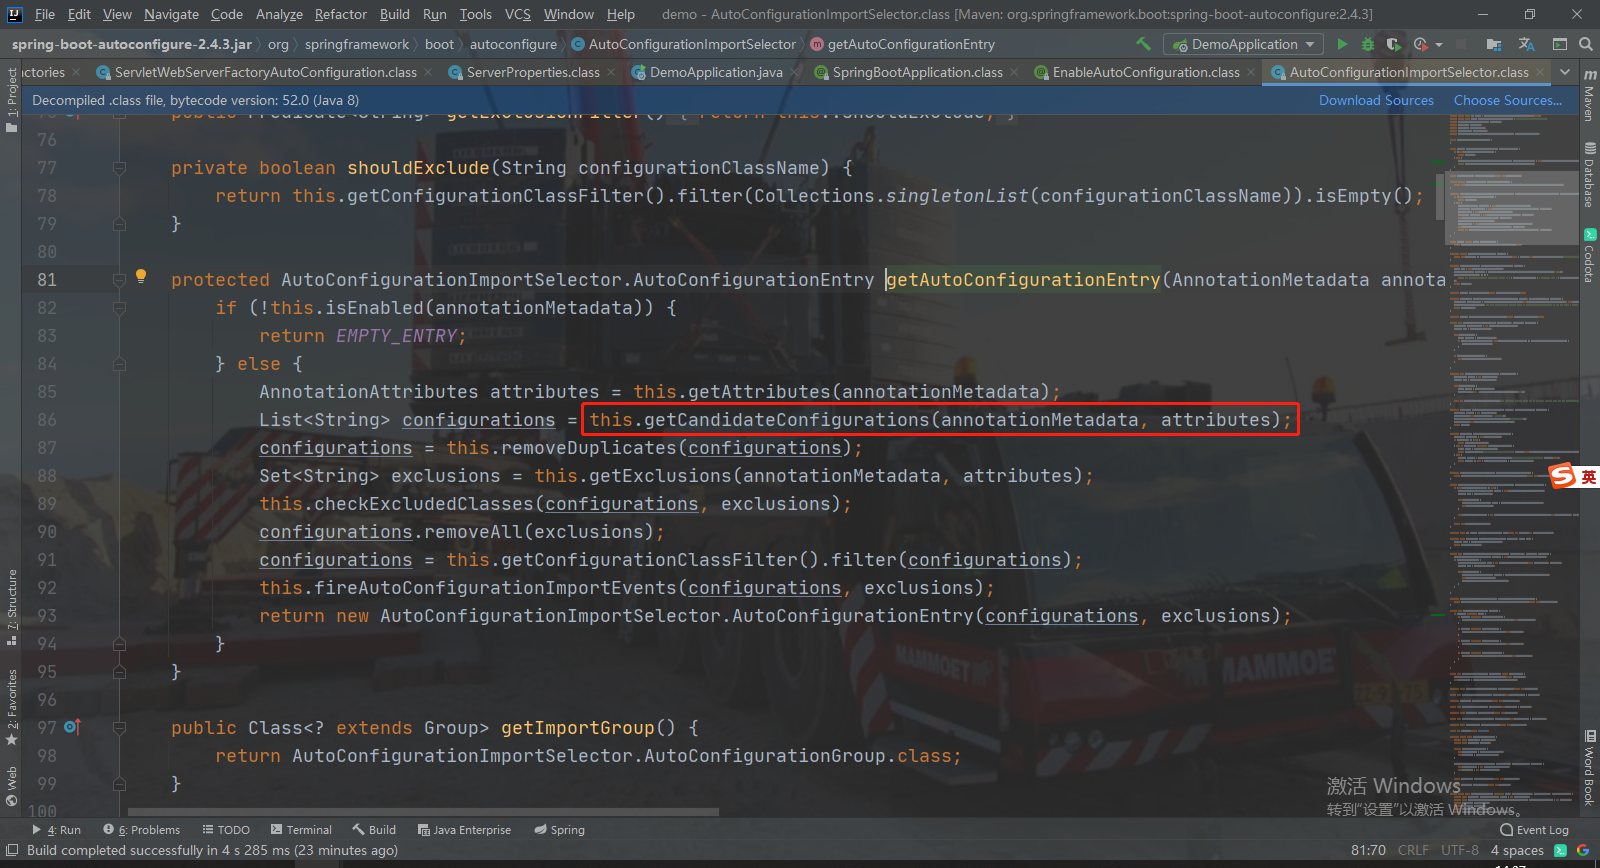Open the Project tool window stripe

[x=11, y=100]
